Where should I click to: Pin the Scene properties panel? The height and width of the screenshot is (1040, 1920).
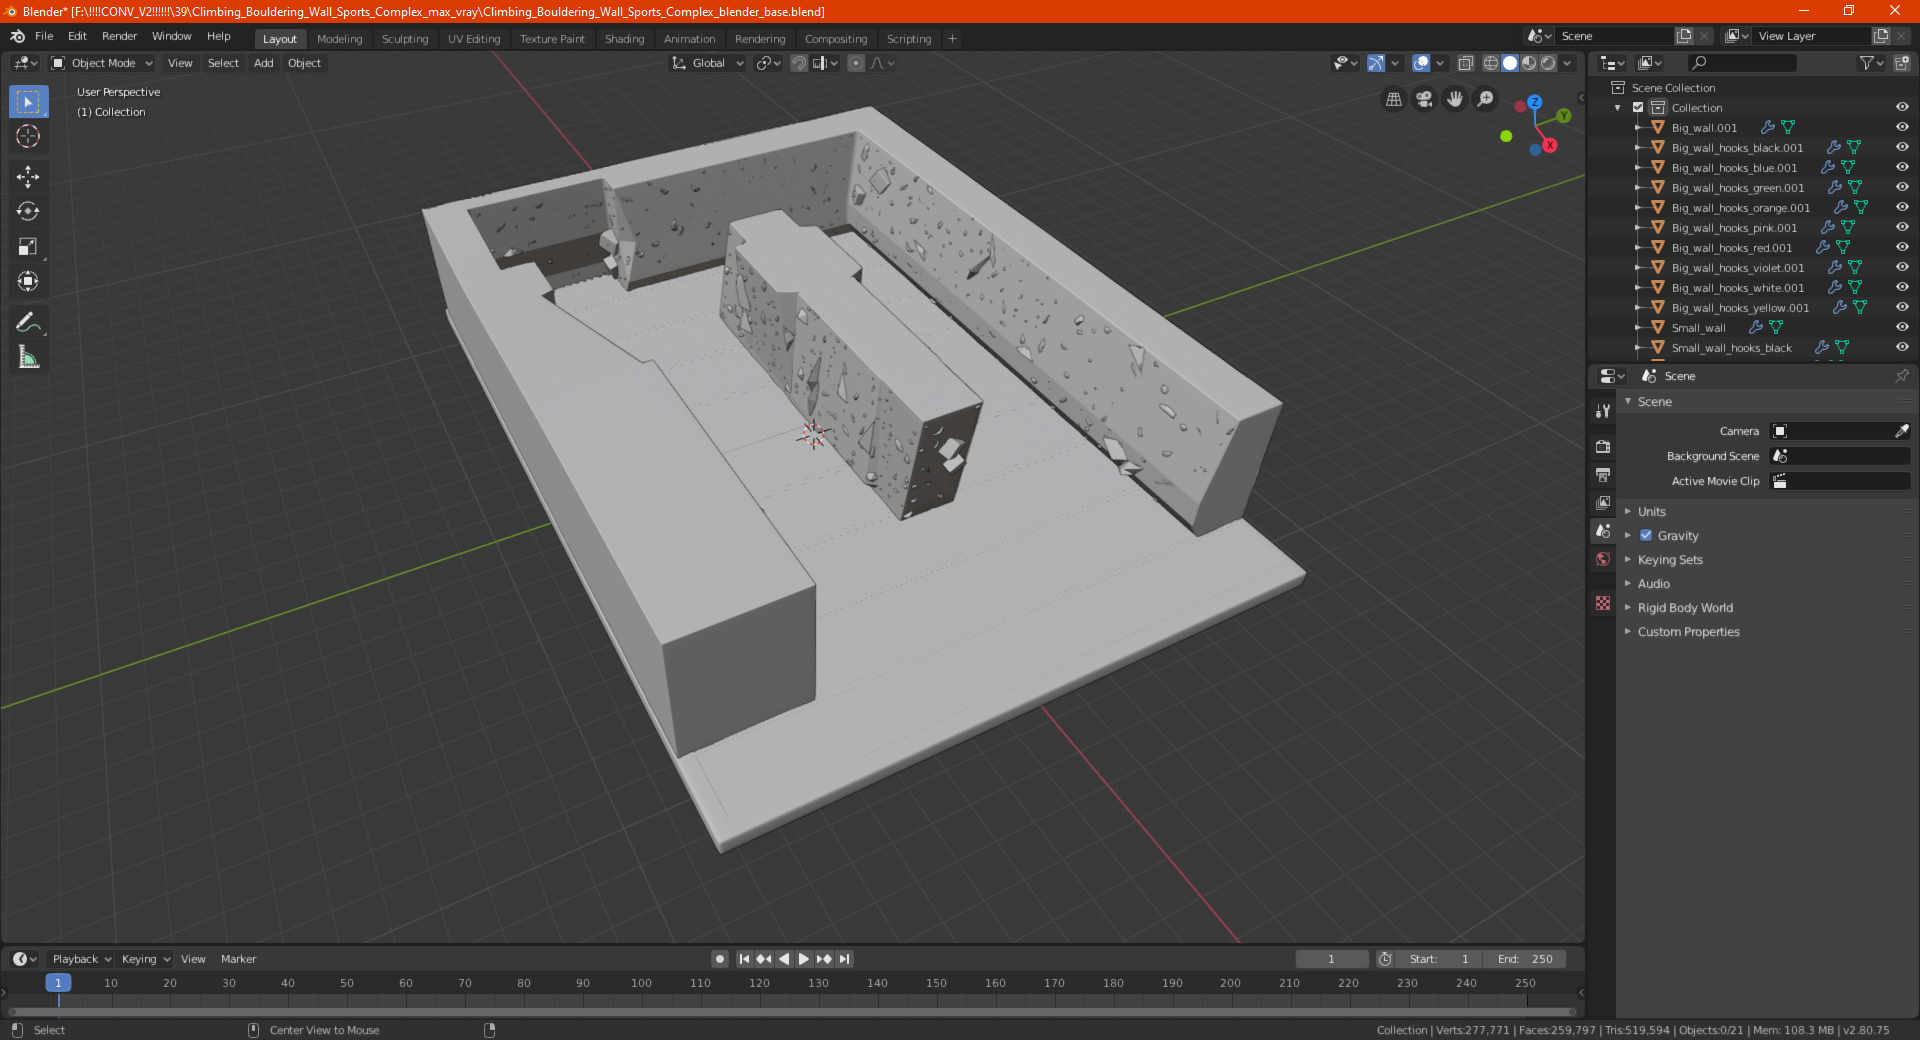[1901, 376]
